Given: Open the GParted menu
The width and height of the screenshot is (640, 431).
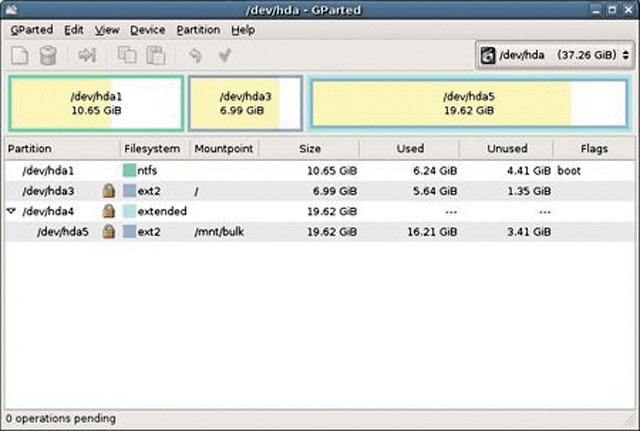Looking at the screenshot, I should [x=32, y=30].
